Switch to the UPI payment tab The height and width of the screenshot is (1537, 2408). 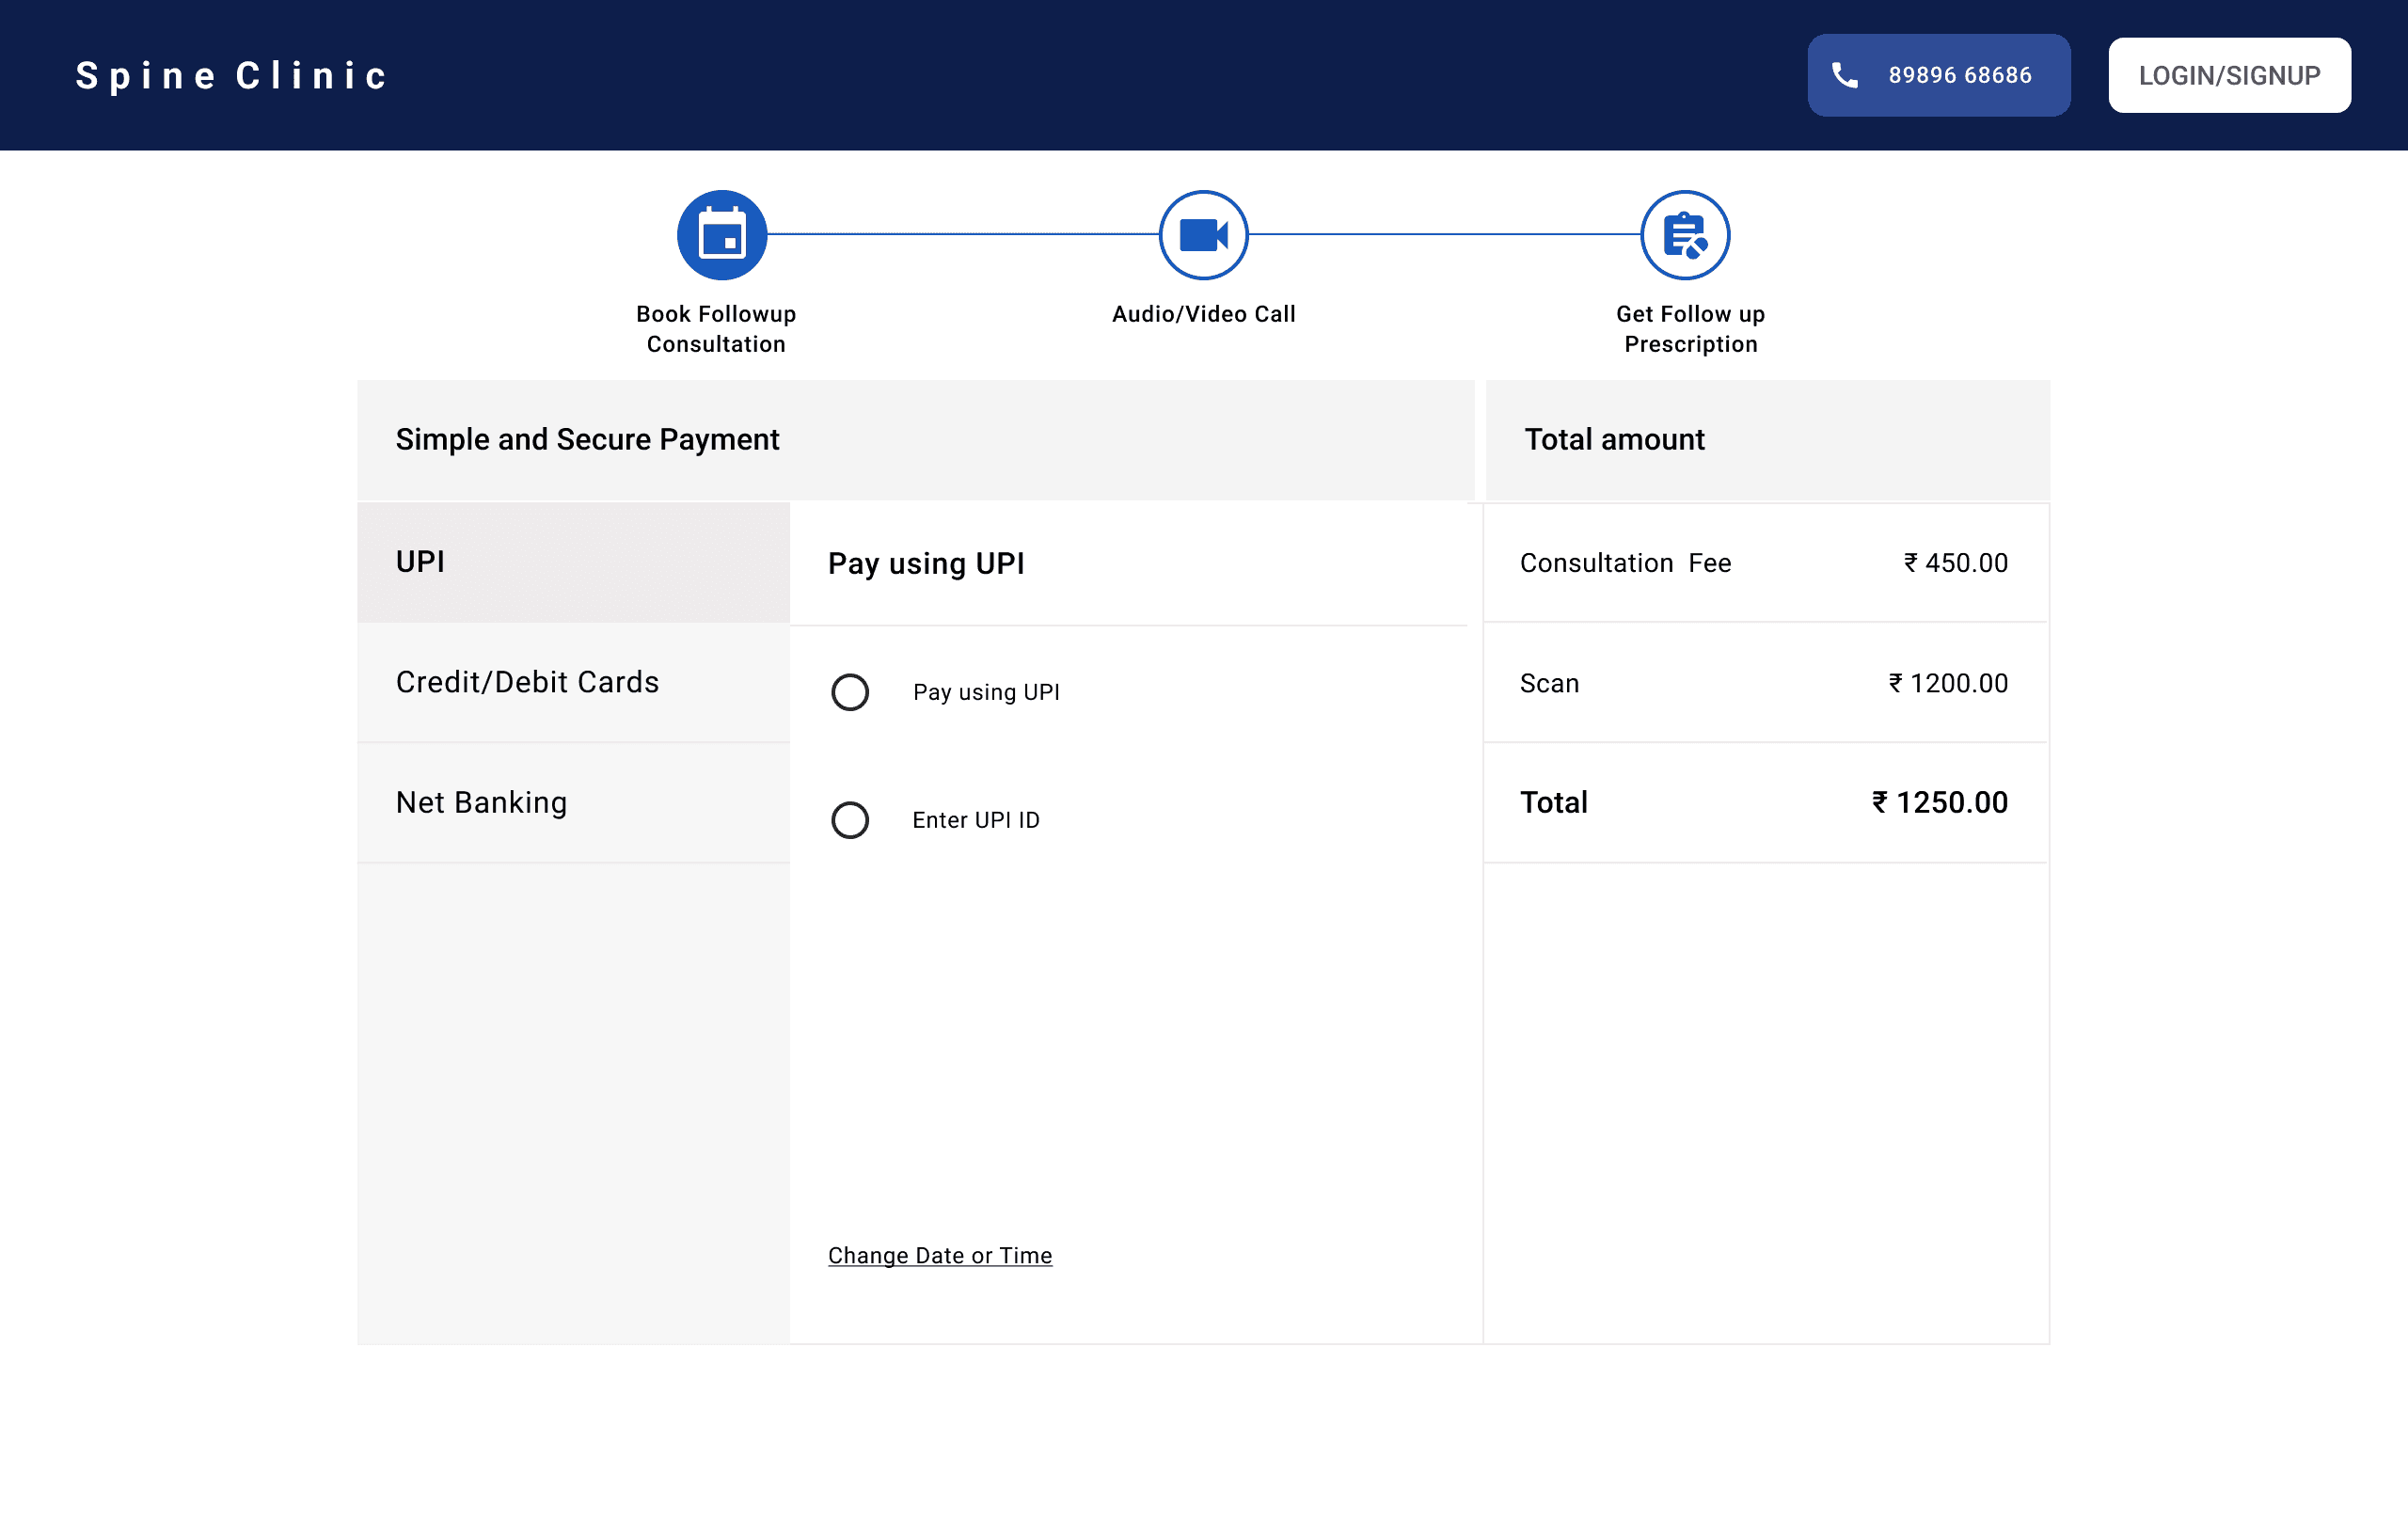pos(573,562)
